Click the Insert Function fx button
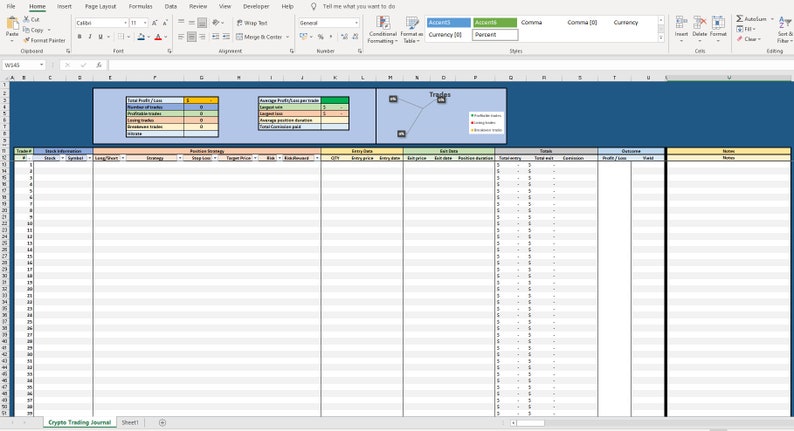Viewport: 794px width, 431px height. (99, 65)
